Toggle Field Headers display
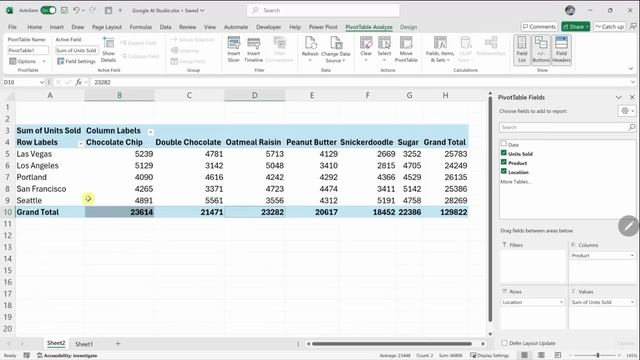The height and width of the screenshot is (360, 640). (561, 49)
